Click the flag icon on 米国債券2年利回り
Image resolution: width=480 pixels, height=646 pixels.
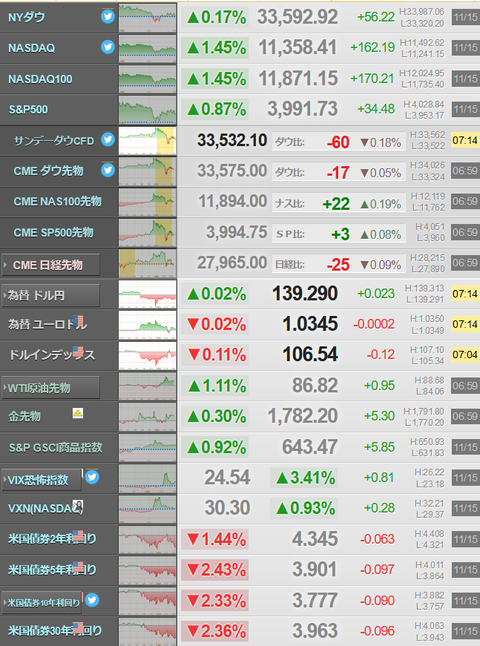(78, 536)
